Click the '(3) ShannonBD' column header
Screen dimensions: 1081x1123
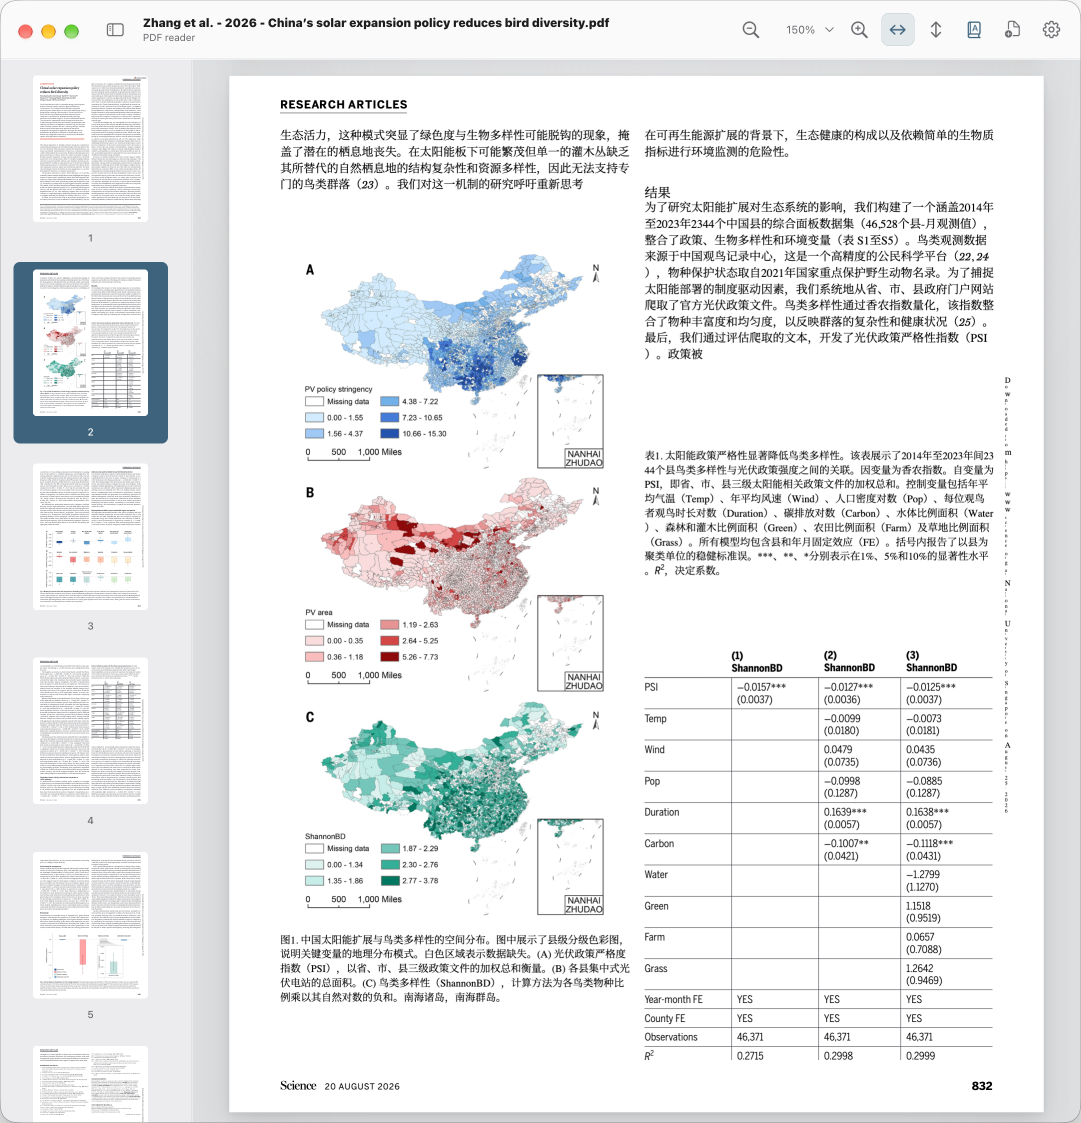click(x=931, y=662)
